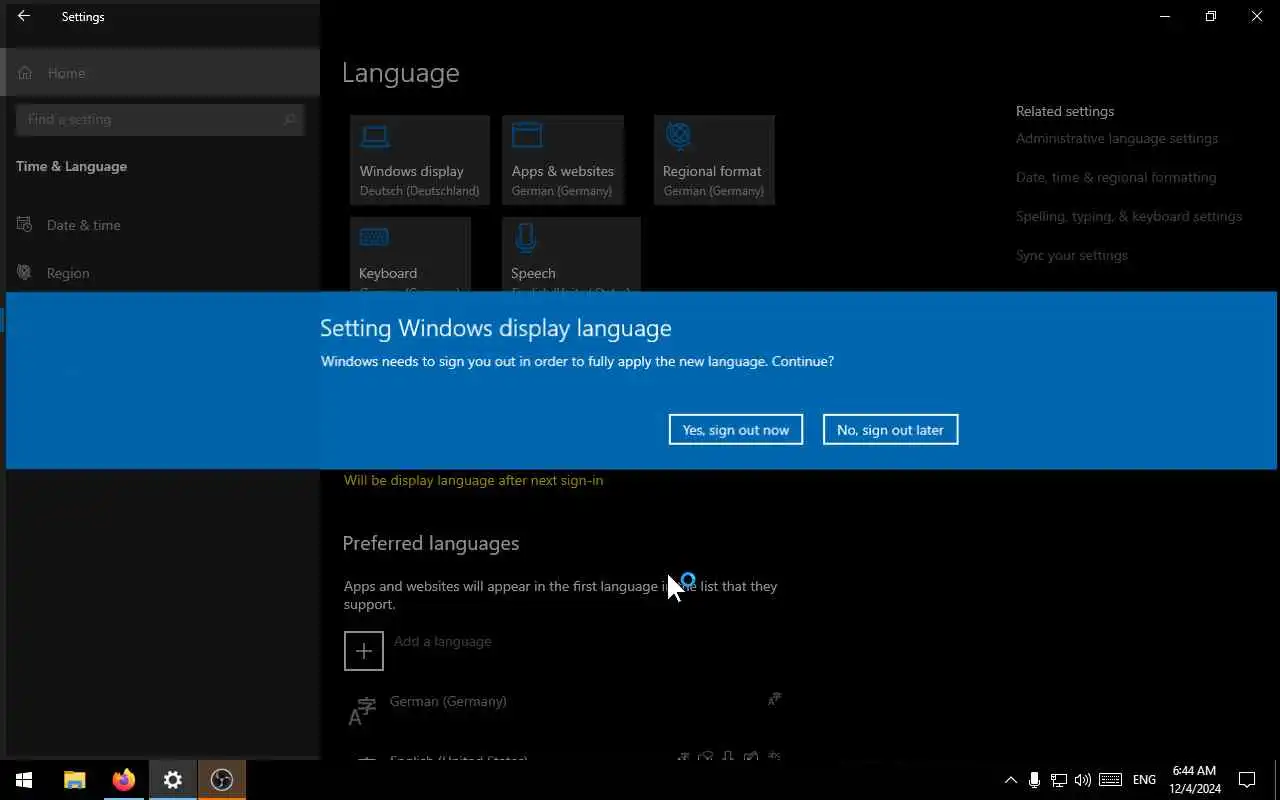Open the Keyboard language tile
Screen dimensions: 1280x800
tap(410, 255)
